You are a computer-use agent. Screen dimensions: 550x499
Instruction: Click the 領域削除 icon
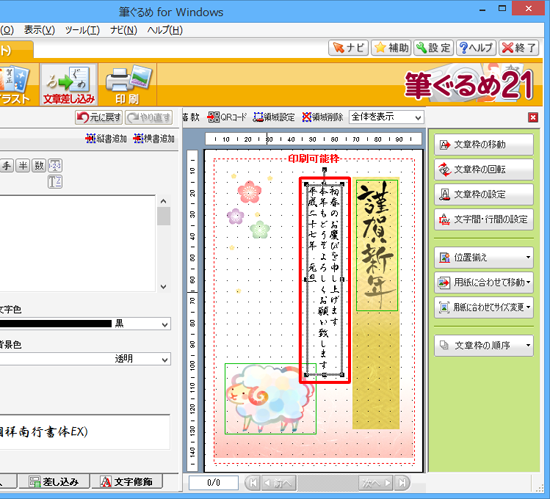pos(322,117)
